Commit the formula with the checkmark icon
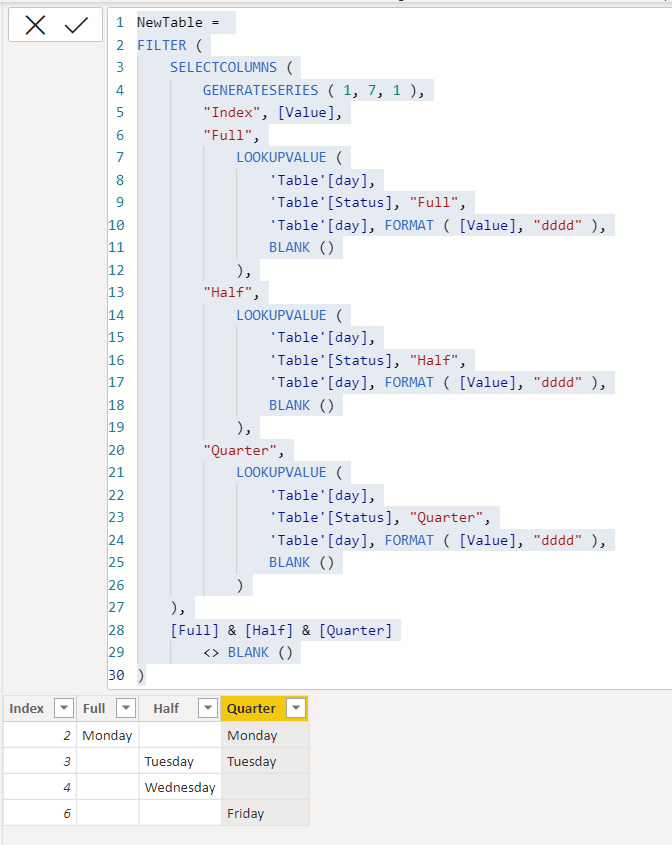This screenshot has height=845, width=672. 76,25
